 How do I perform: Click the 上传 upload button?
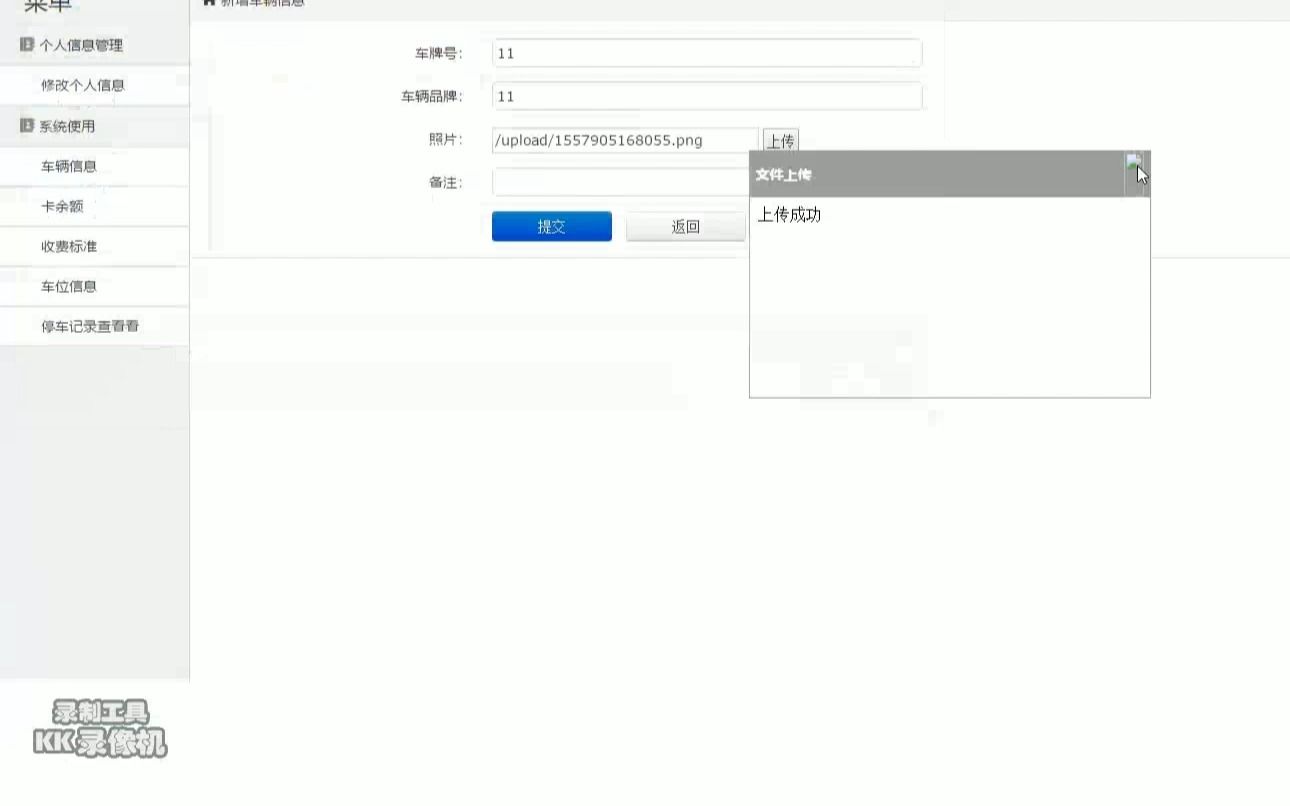pos(781,141)
